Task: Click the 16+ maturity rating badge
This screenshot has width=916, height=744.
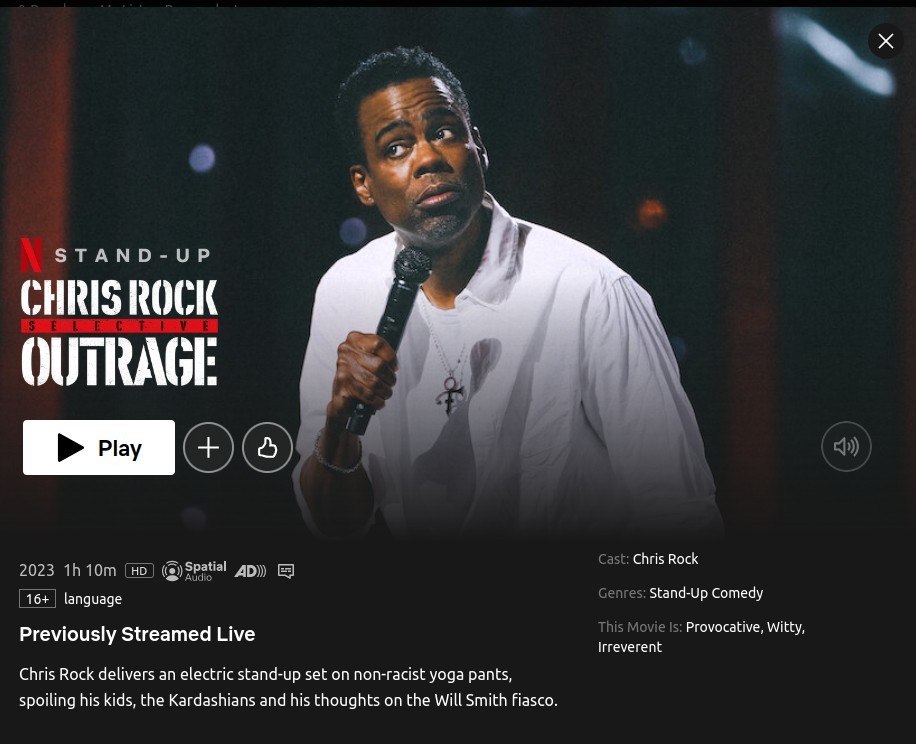Action: click(x=37, y=599)
